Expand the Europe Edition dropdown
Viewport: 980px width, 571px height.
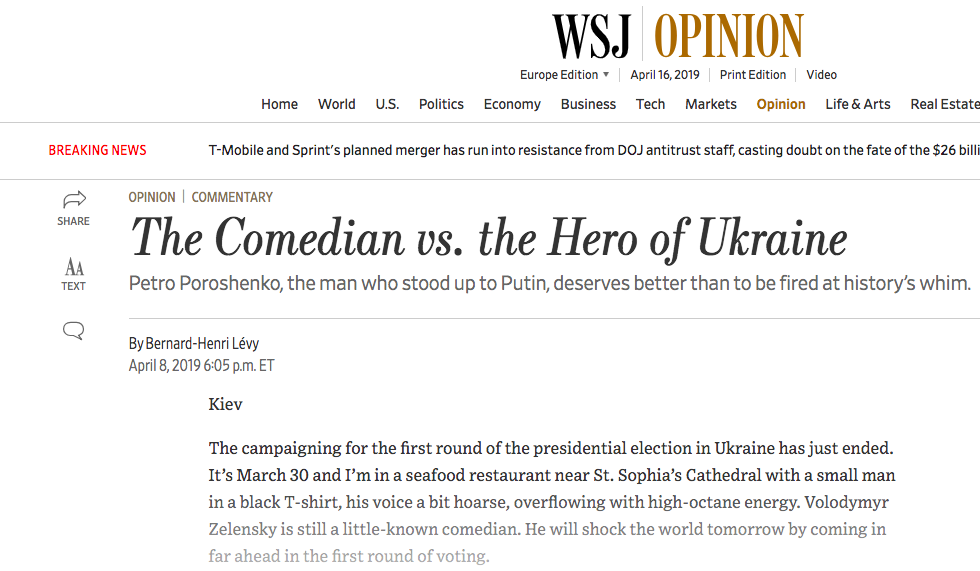[564, 75]
